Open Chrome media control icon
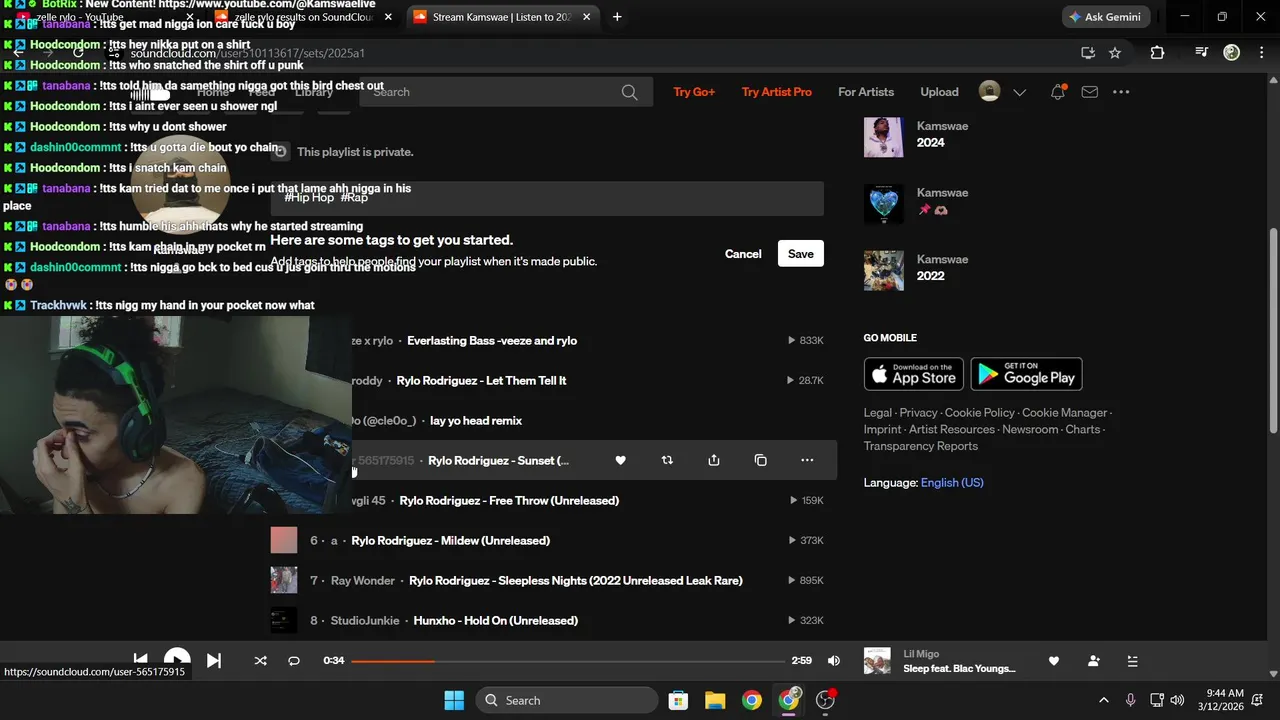 click(1201, 53)
